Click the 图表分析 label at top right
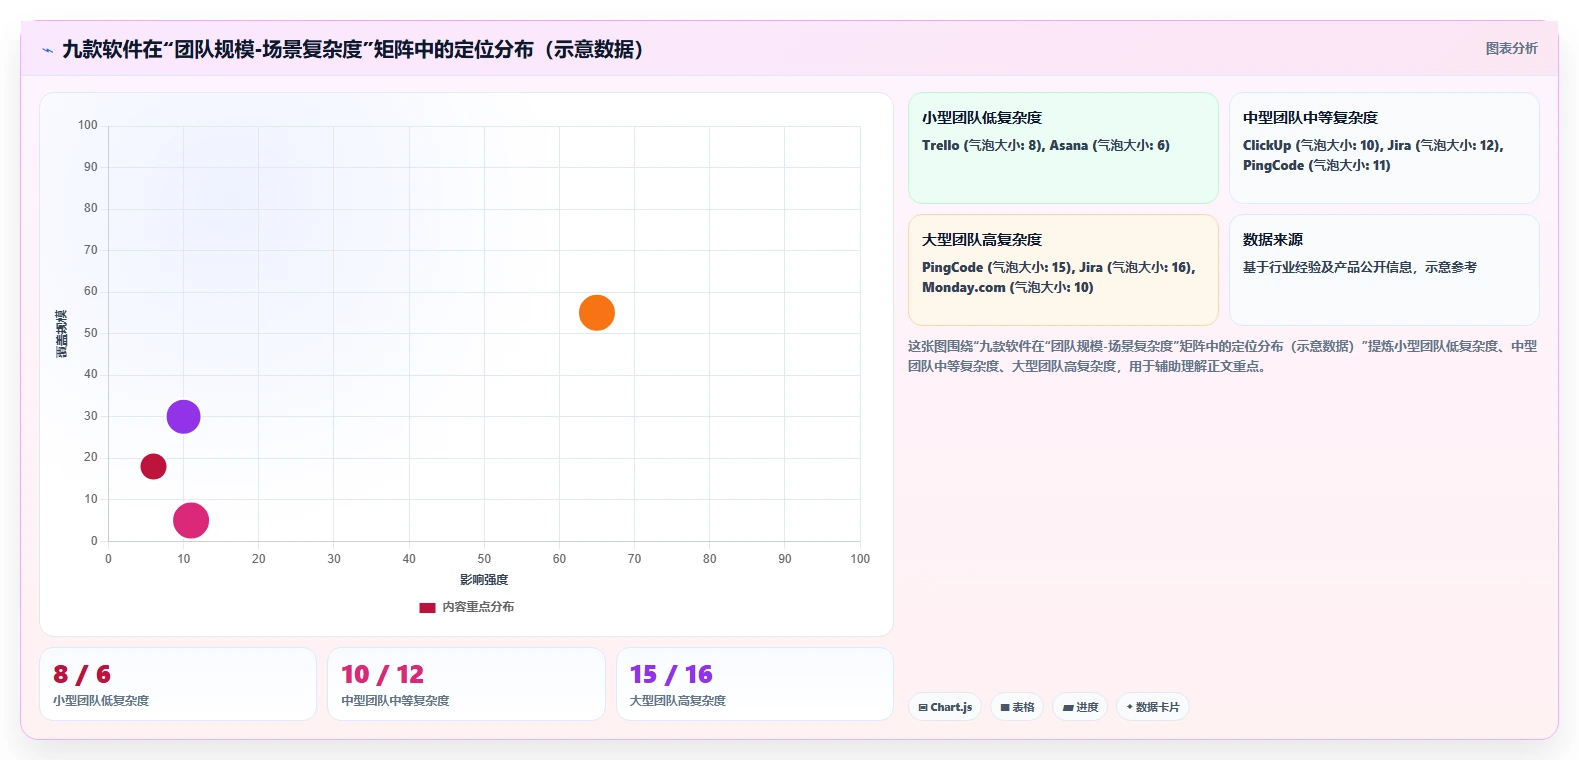The height and width of the screenshot is (760, 1579). [1511, 48]
